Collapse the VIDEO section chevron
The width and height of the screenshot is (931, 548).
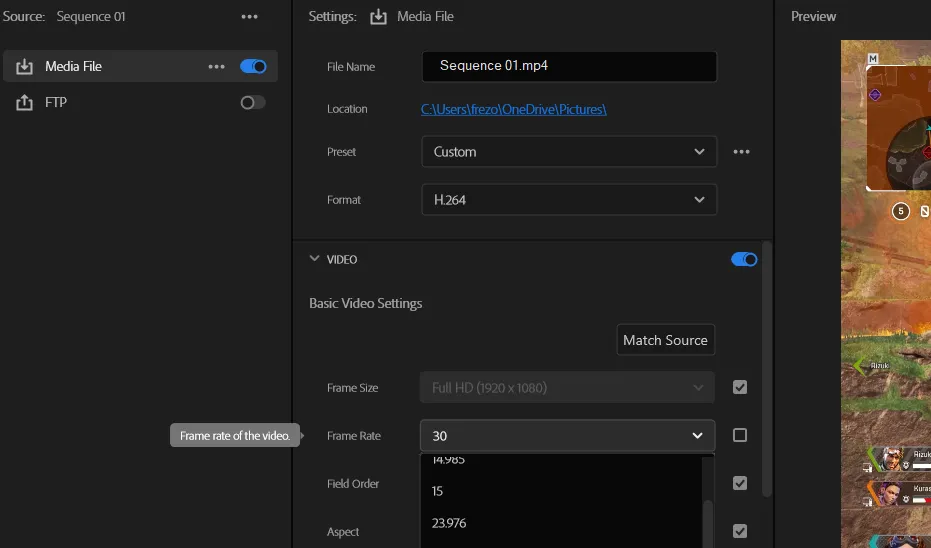pos(314,259)
